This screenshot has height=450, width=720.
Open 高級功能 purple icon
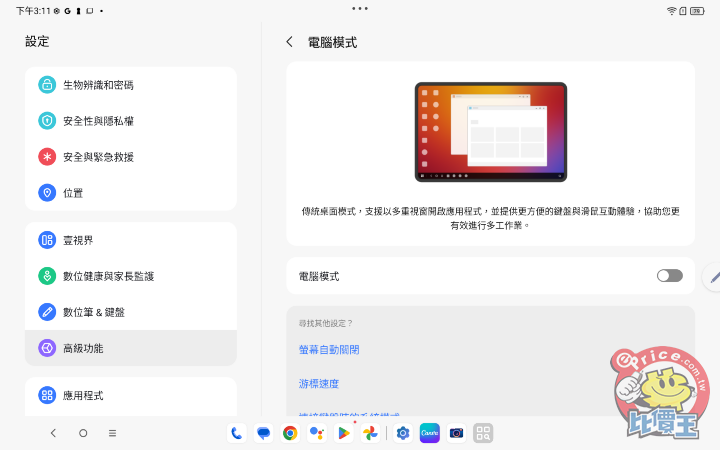[x=47, y=348]
